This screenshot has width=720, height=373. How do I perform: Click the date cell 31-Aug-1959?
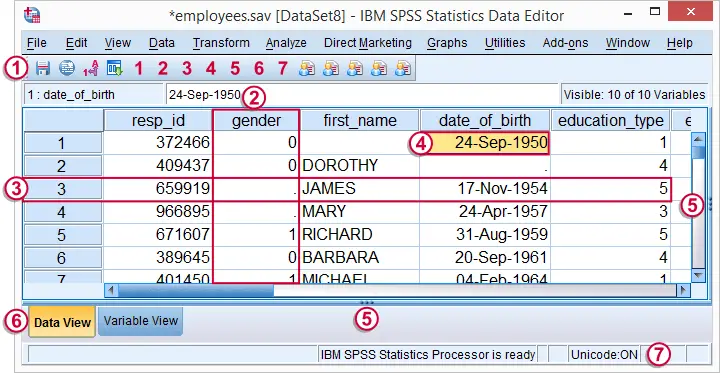click(485, 235)
